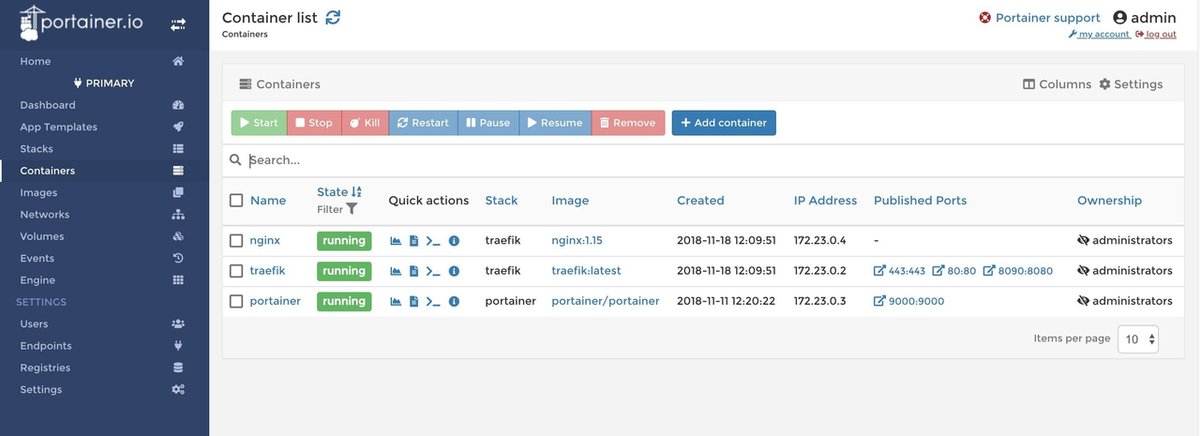Open stats icon for portainer container
Screen dimensions: 1200x436
tap(396, 301)
